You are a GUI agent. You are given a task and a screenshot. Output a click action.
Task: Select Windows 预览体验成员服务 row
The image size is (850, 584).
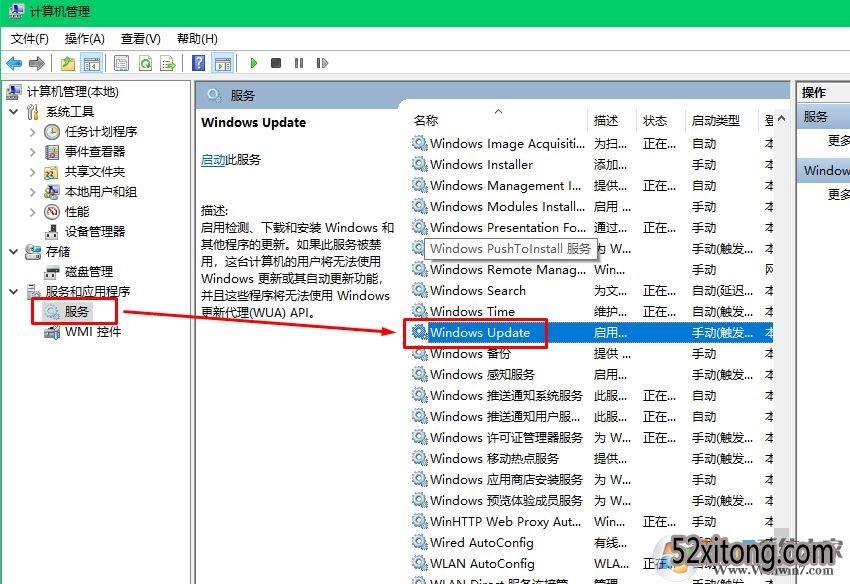591,501
